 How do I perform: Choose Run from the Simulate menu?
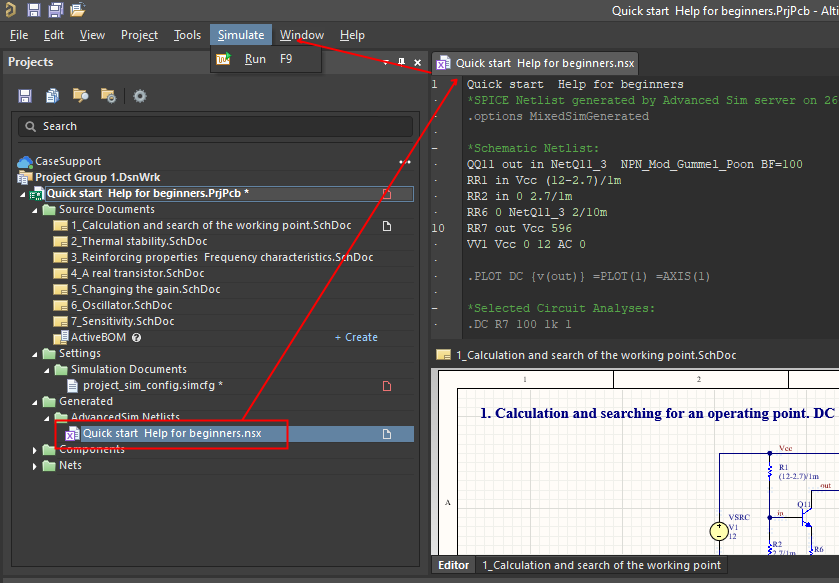[x=255, y=59]
